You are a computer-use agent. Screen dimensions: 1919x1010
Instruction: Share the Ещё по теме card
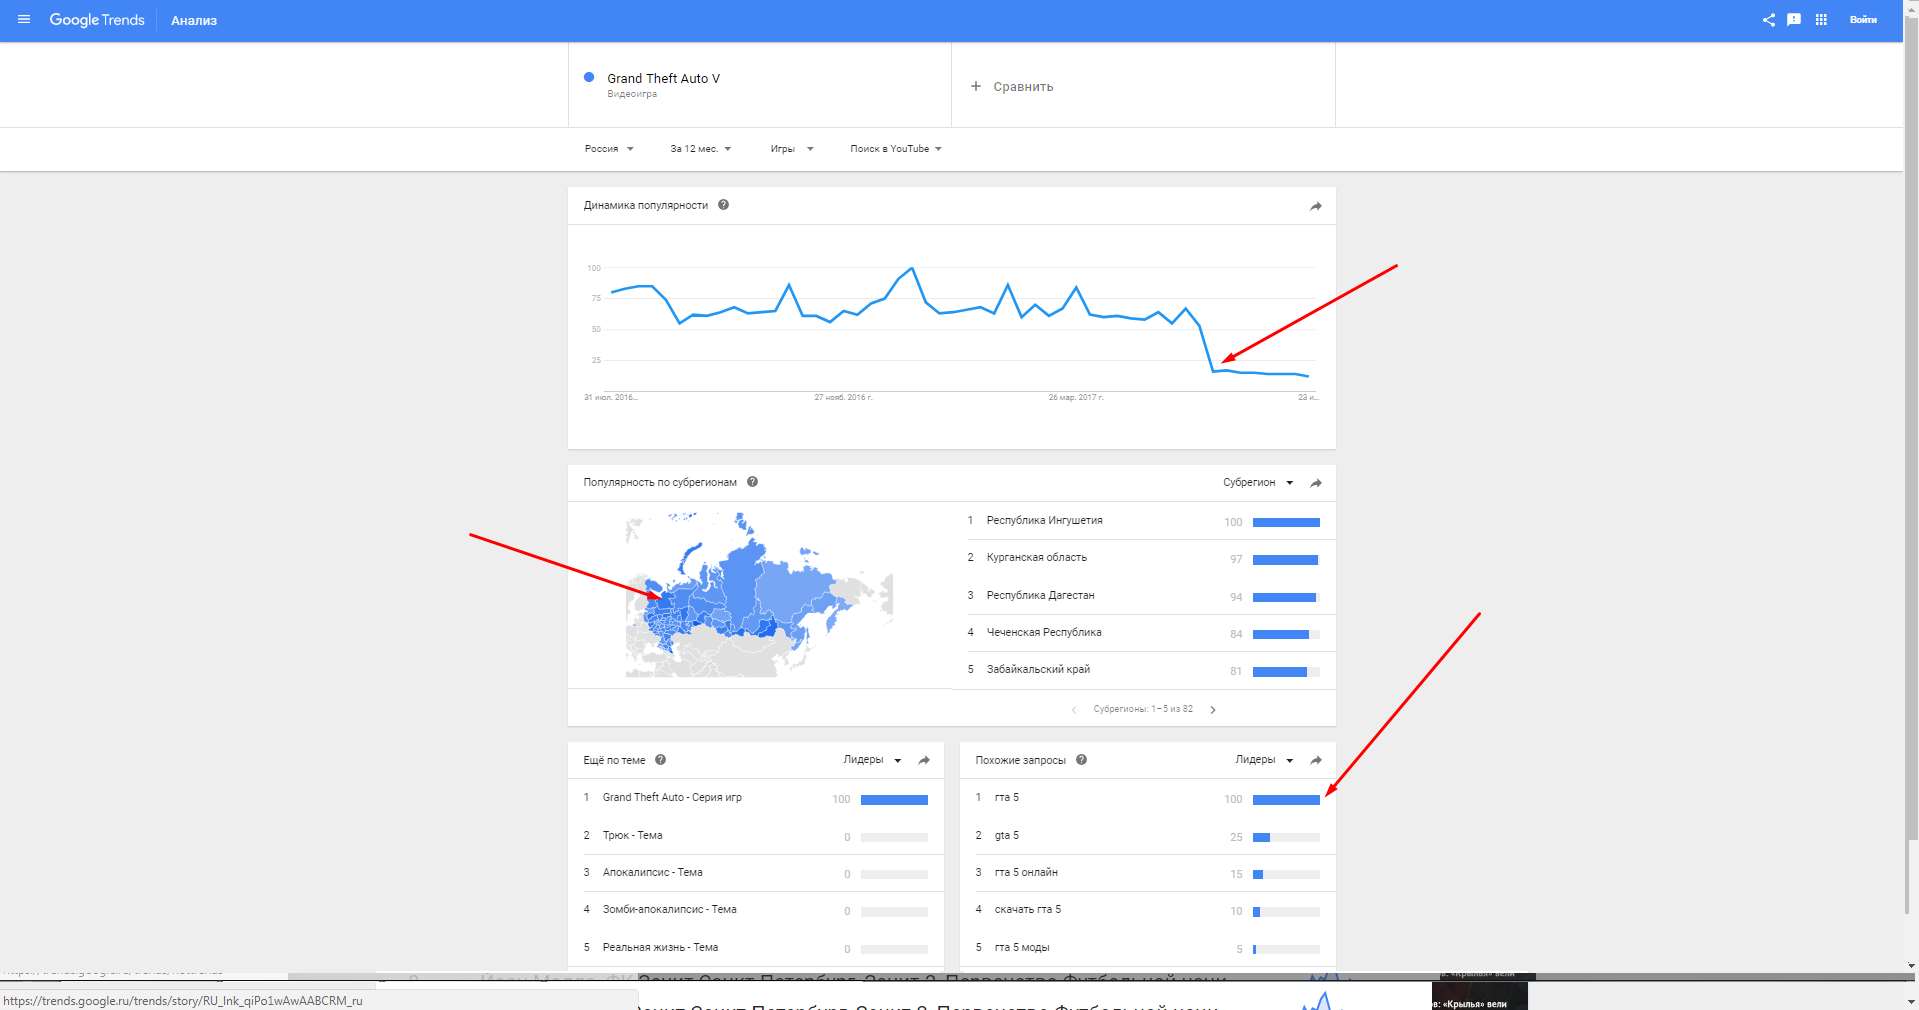click(924, 761)
